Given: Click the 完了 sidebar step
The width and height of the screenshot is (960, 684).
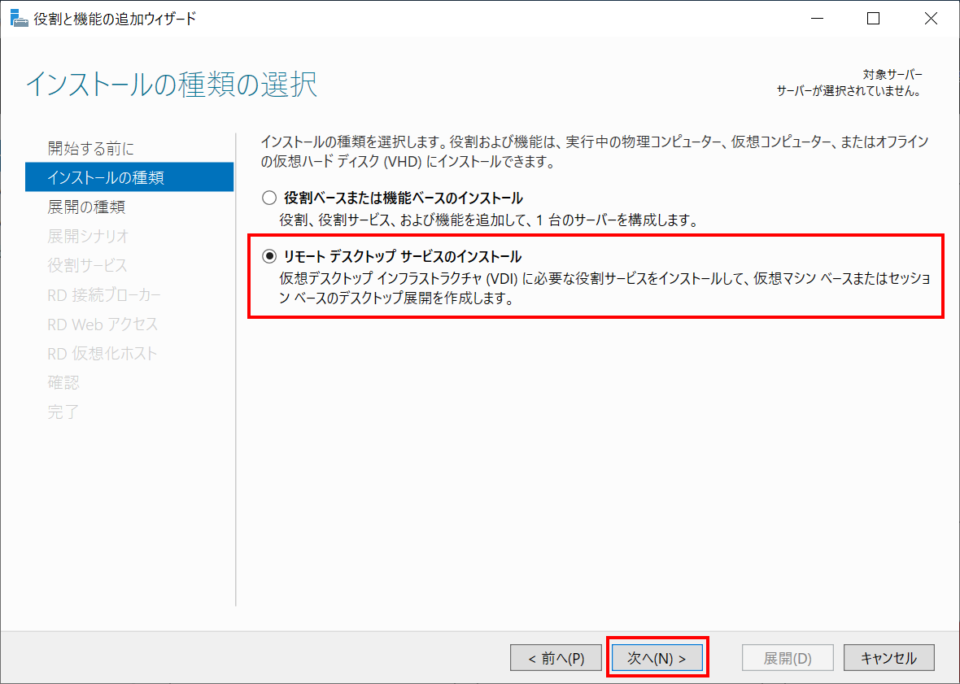Looking at the screenshot, I should tap(63, 412).
